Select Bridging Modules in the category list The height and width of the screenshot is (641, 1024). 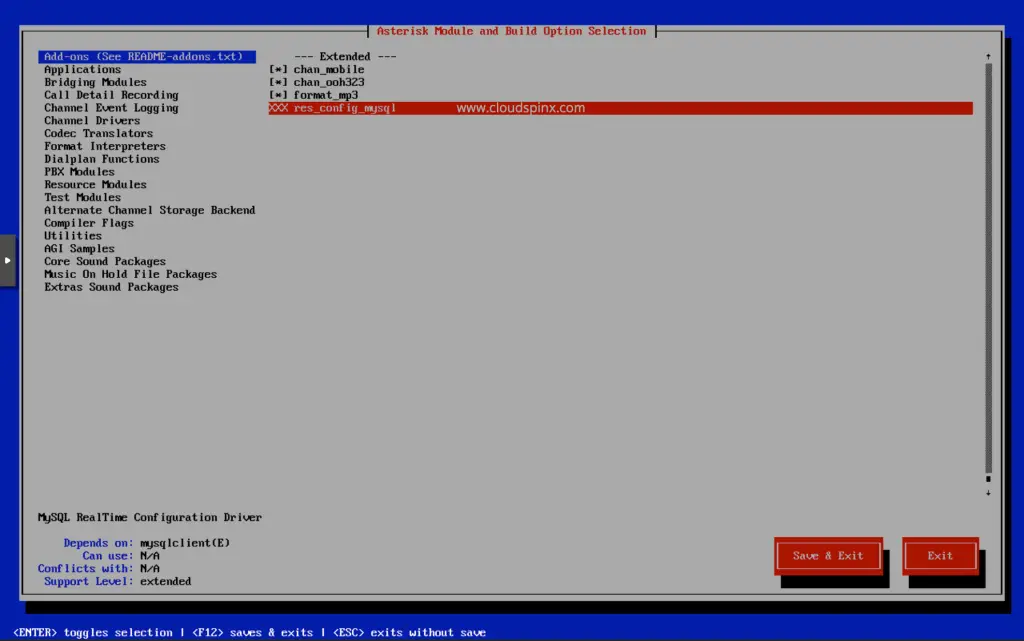tap(94, 82)
